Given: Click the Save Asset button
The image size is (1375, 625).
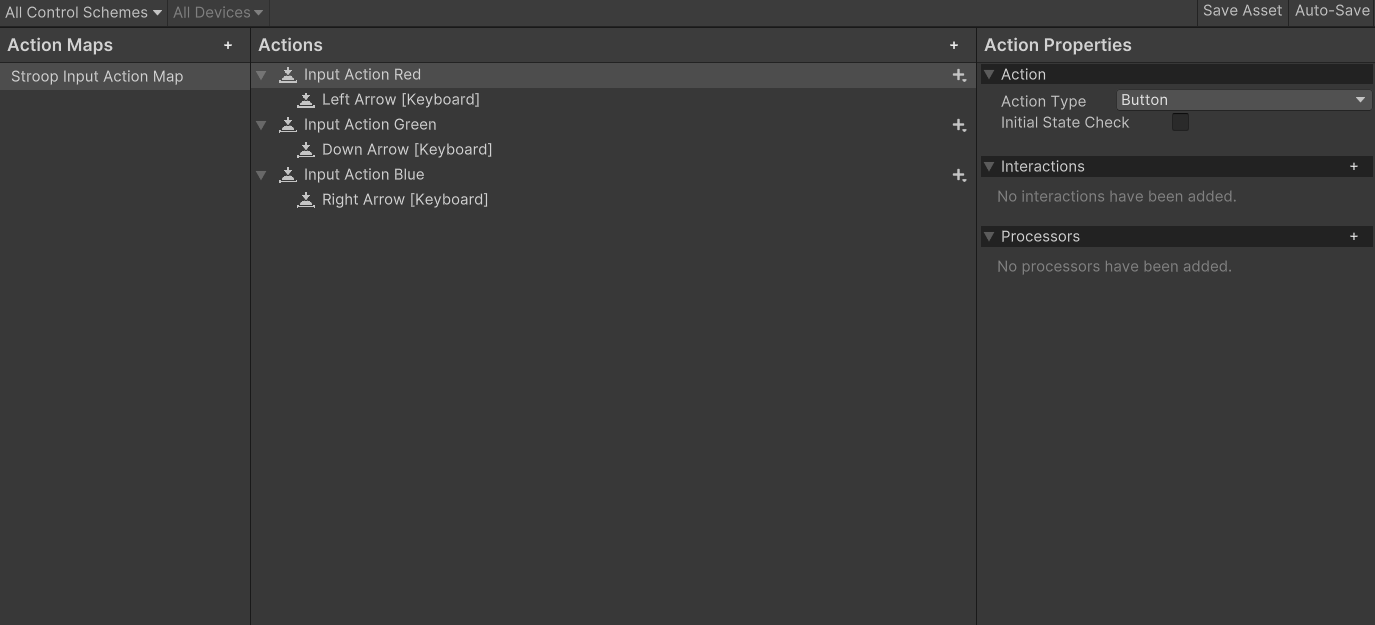Looking at the screenshot, I should point(1242,11).
